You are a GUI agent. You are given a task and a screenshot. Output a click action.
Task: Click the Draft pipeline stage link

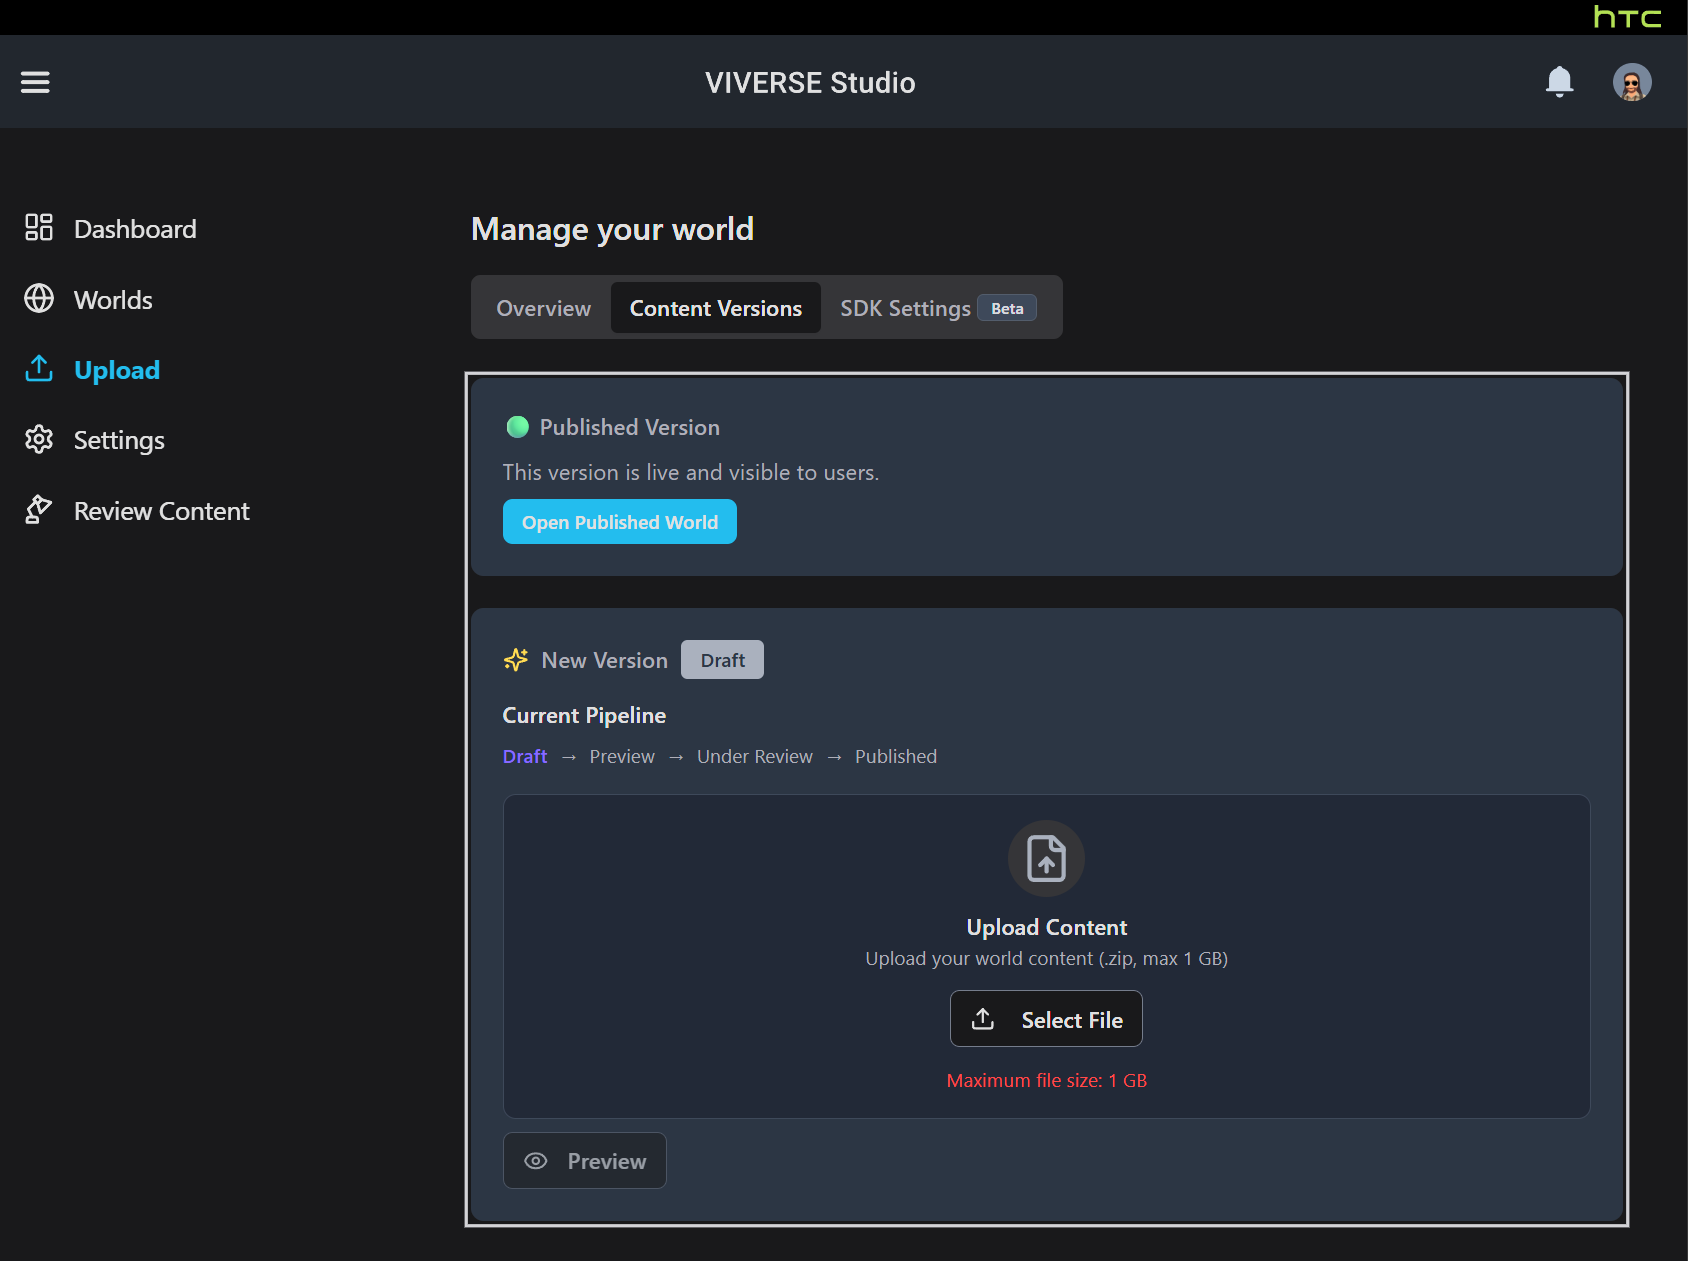[x=525, y=757]
